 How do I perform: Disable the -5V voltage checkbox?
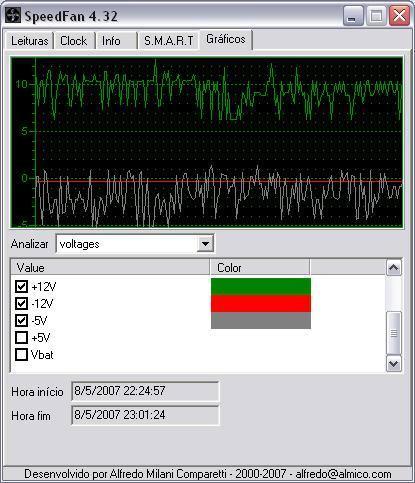21,321
